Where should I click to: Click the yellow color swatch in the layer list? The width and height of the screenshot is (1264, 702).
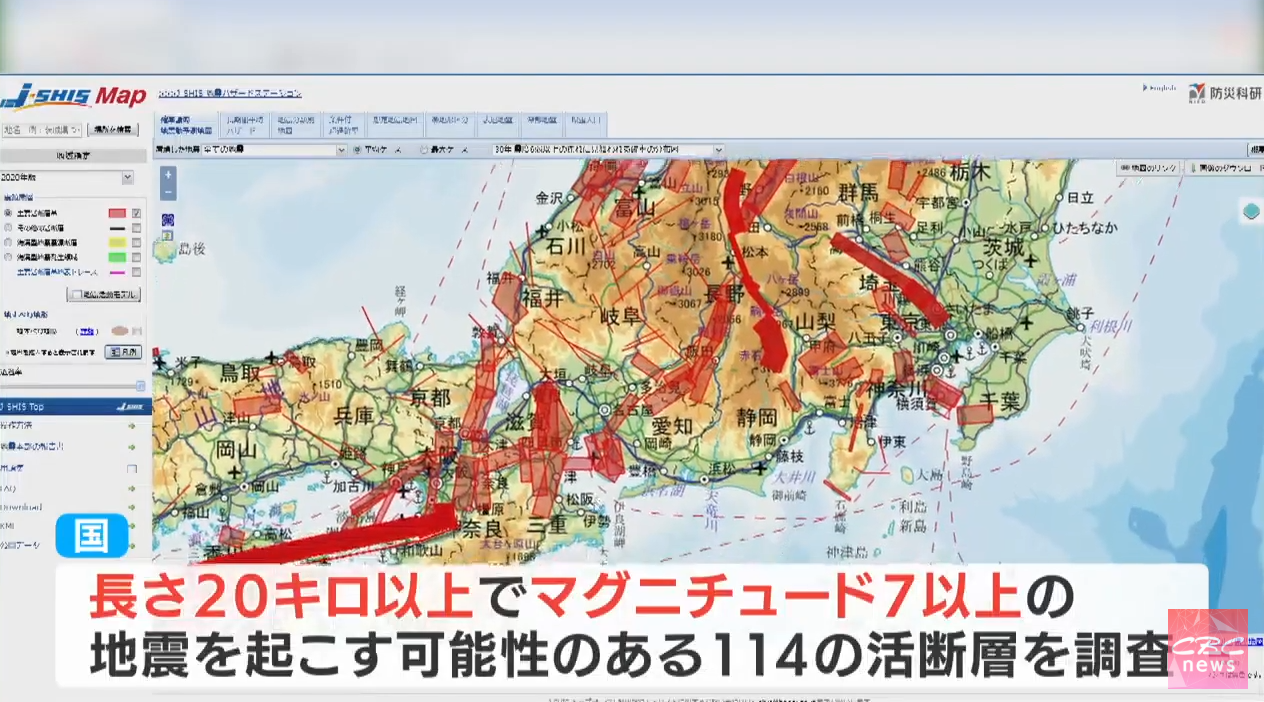click(116, 242)
